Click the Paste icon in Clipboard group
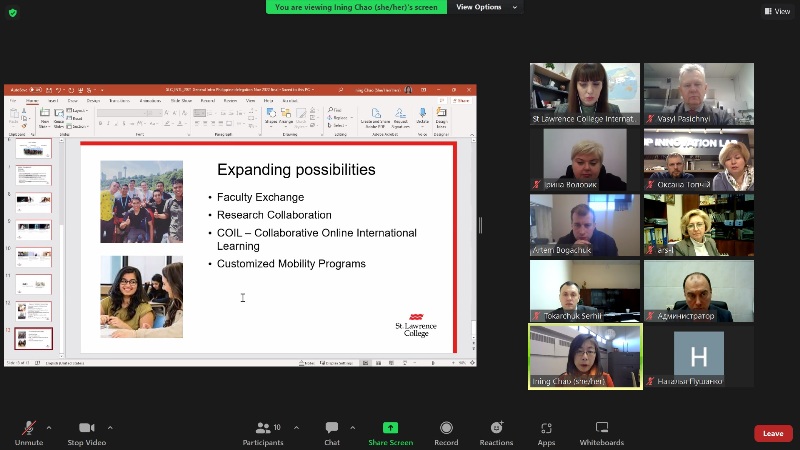Viewport: 800px width, 450px height. [14, 113]
